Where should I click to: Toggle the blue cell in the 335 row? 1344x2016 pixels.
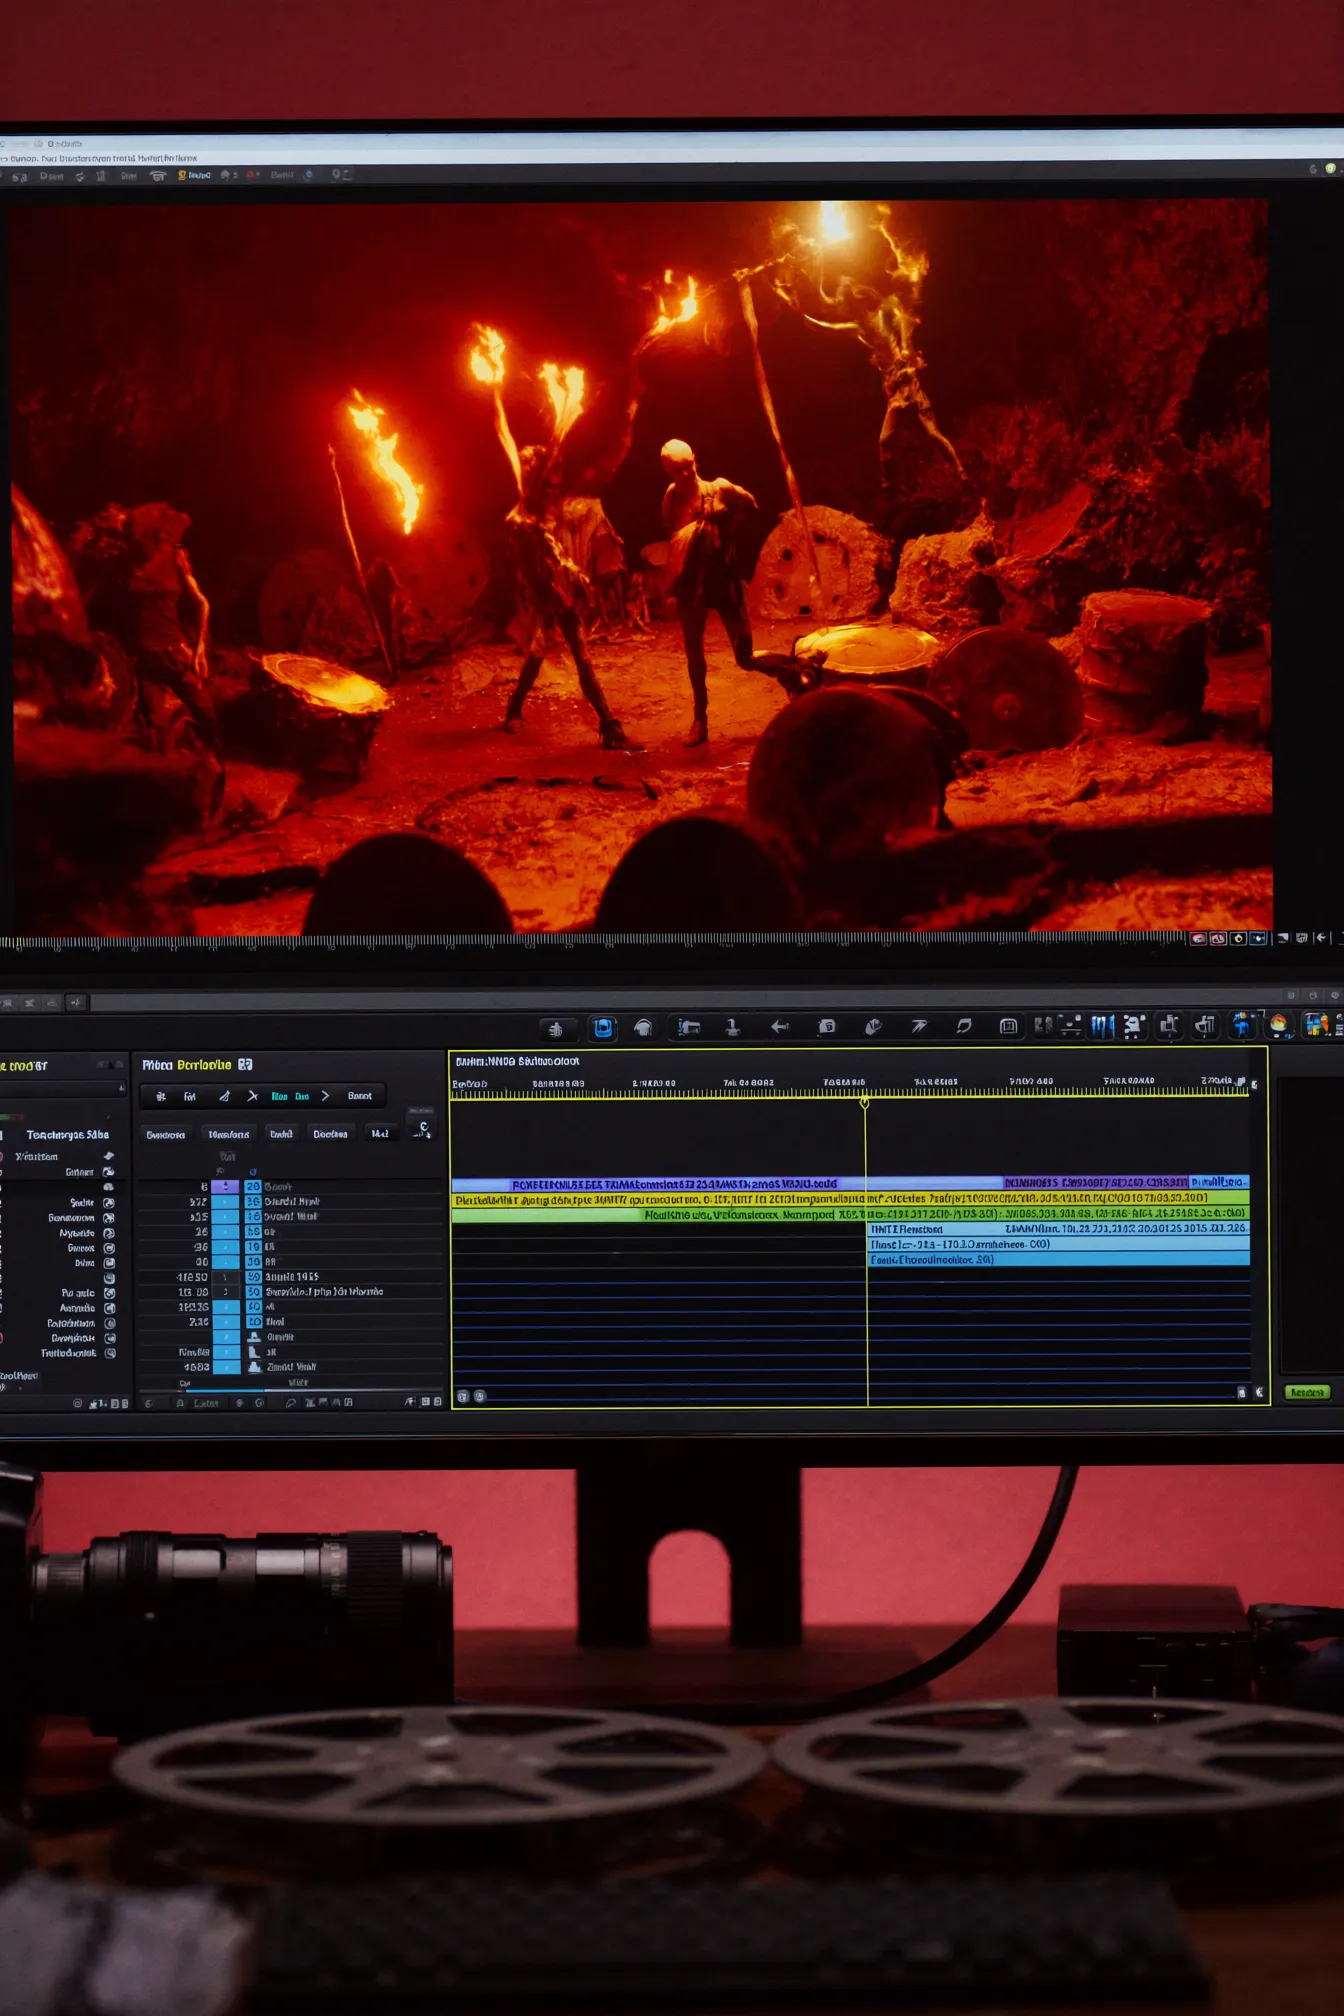pos(226,1216)
